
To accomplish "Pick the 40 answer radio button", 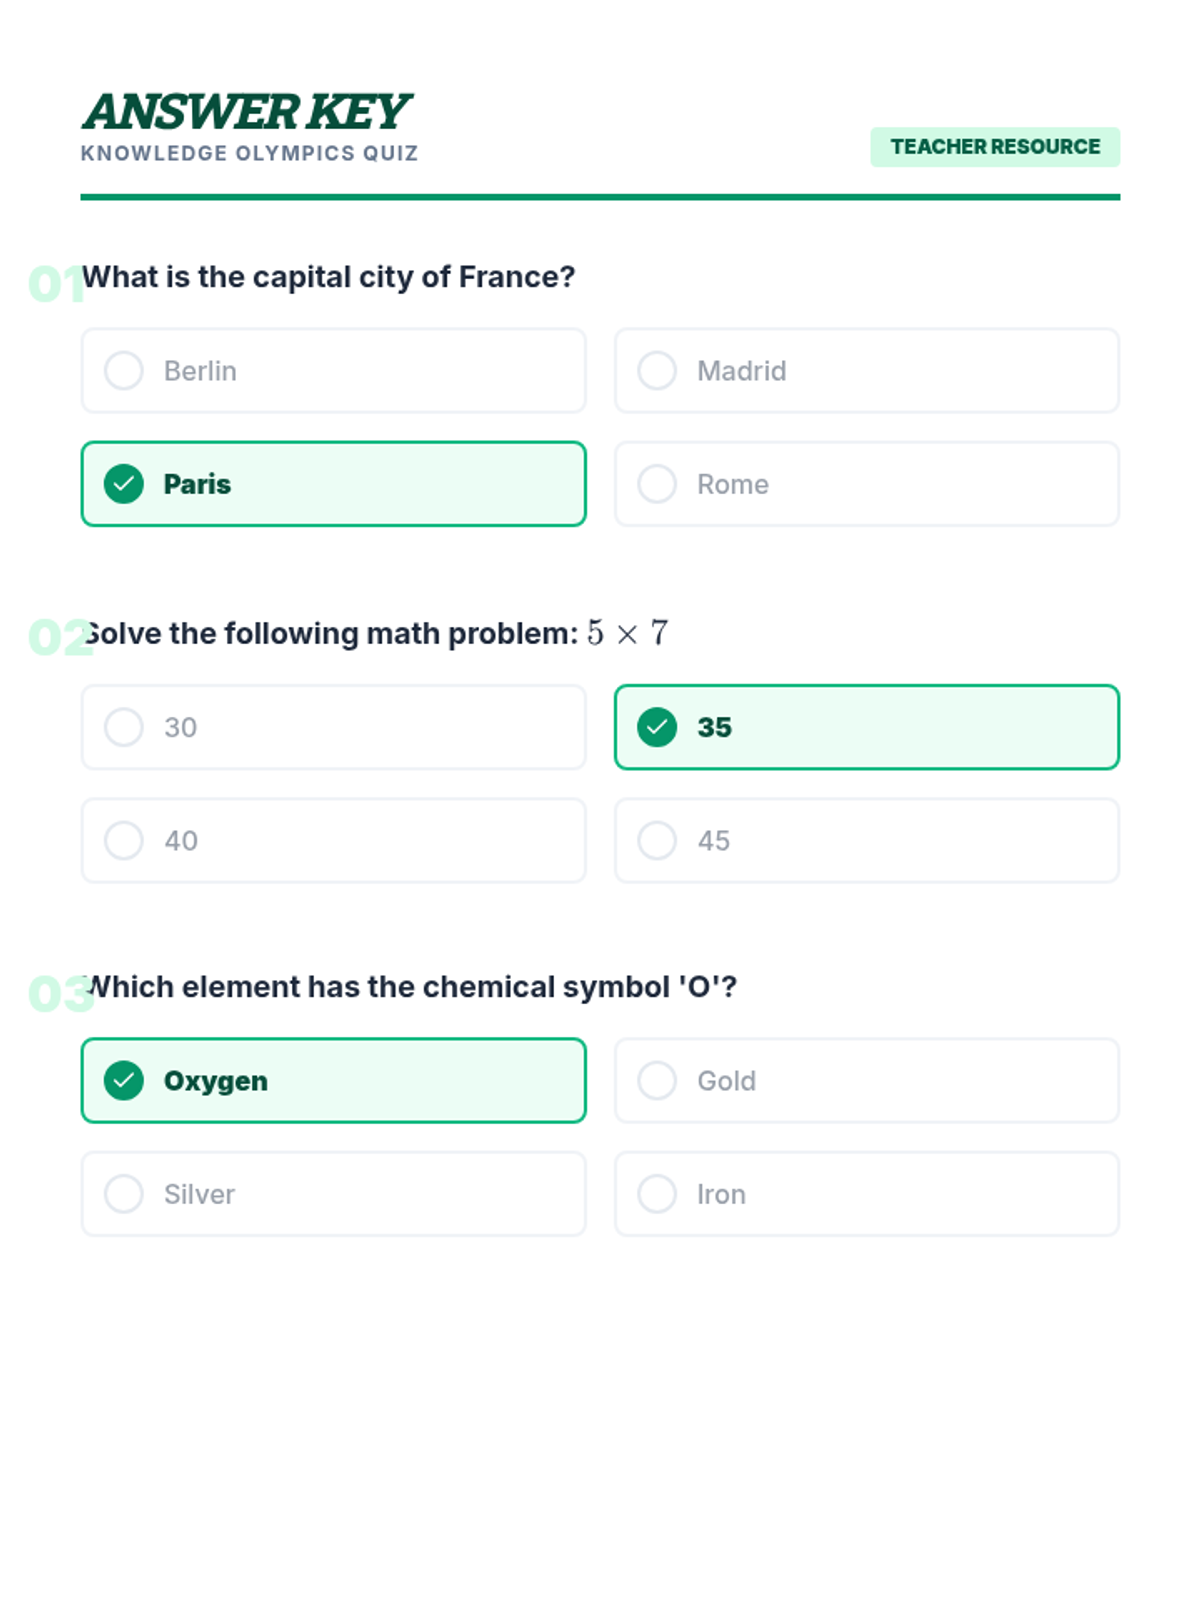I will click(124, 841).
